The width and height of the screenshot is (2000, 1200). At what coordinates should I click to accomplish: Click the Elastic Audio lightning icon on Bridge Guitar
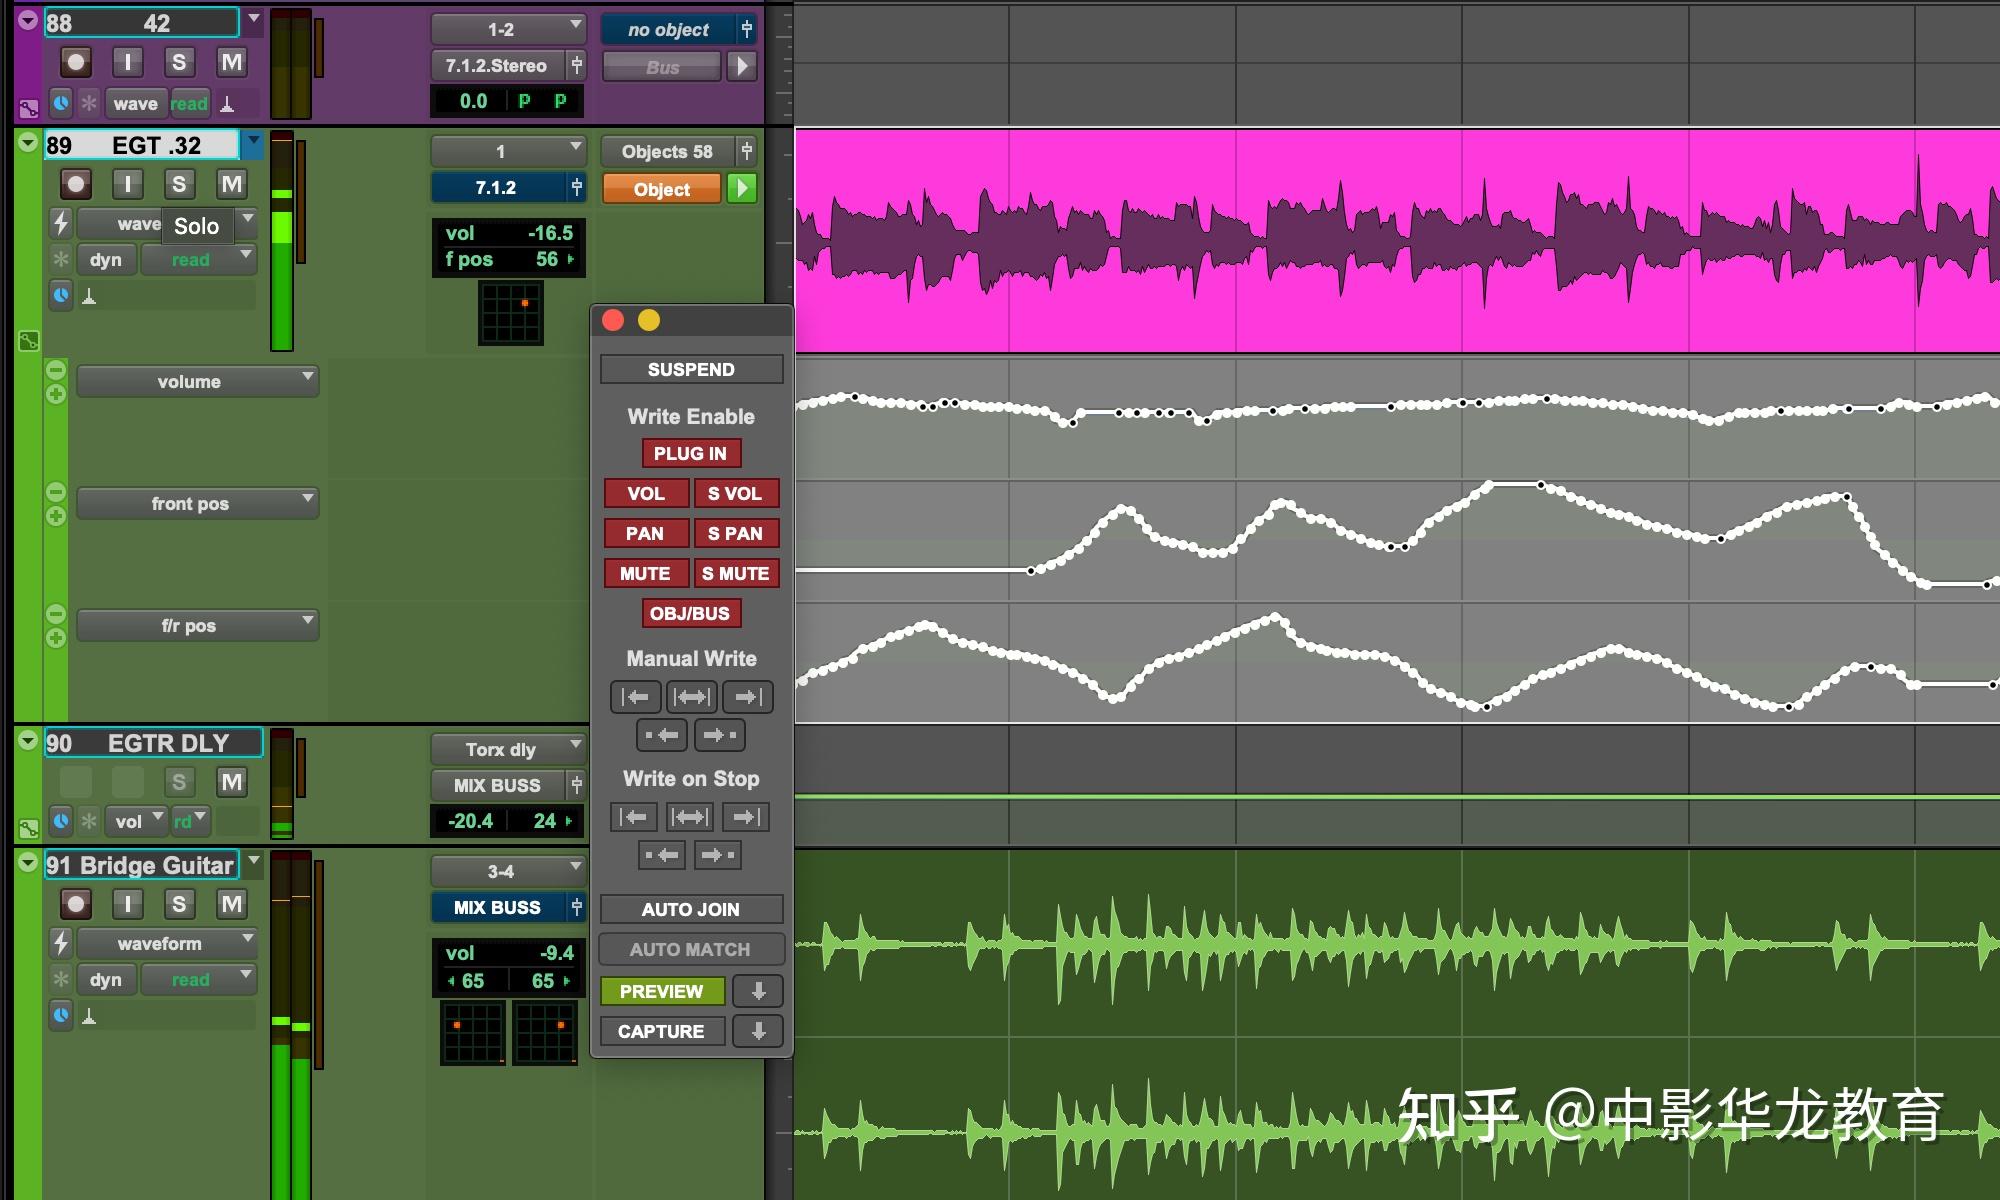pyautogui.click(x=60, y=943)
